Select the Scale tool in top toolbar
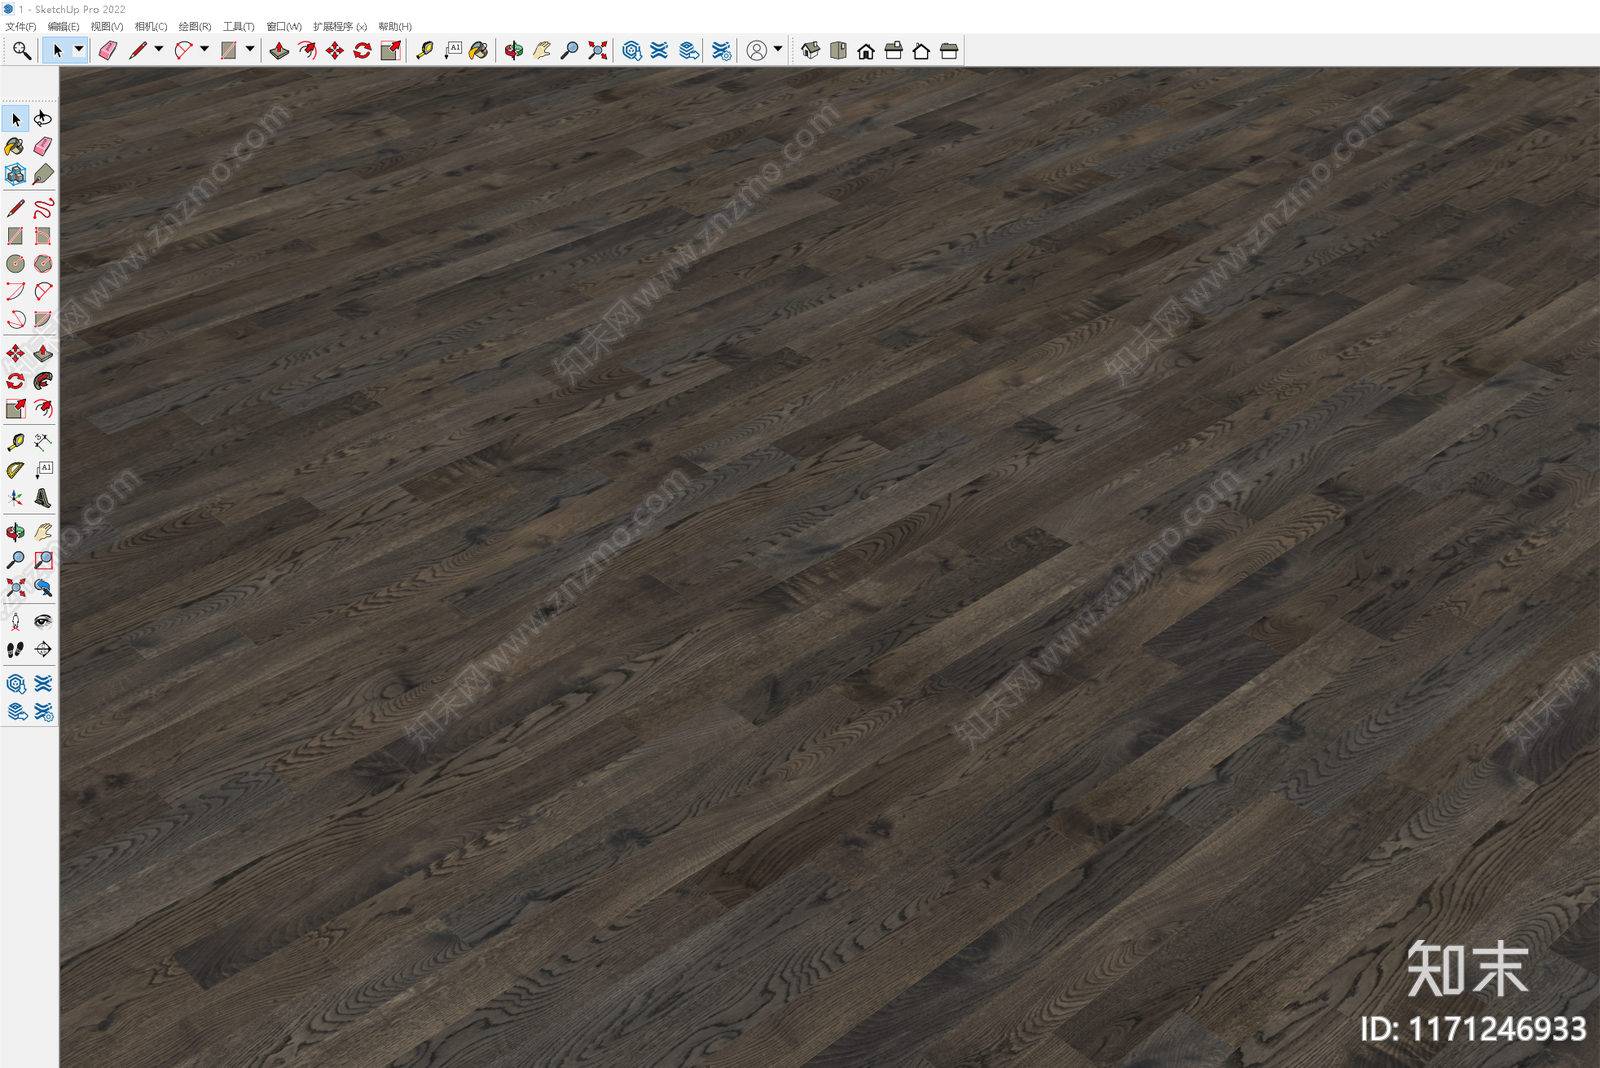 (x=391, y=50)
